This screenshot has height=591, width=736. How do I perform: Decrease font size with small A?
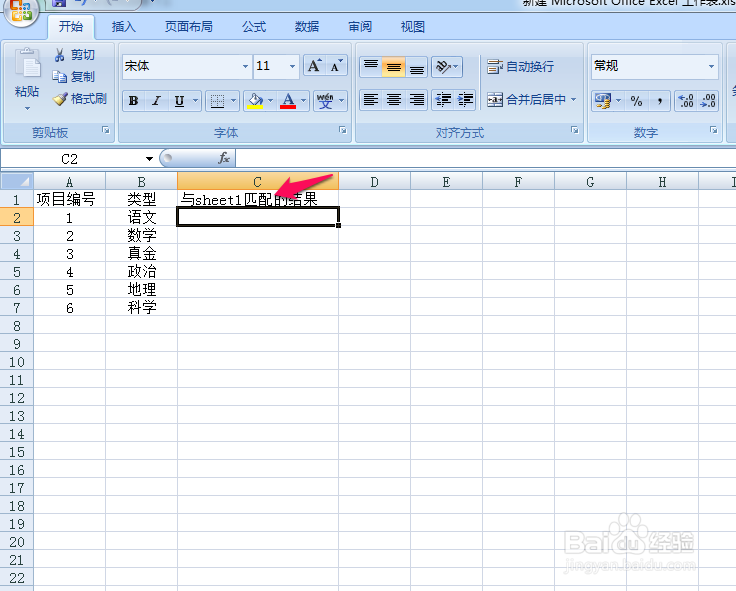coord(336,66)
